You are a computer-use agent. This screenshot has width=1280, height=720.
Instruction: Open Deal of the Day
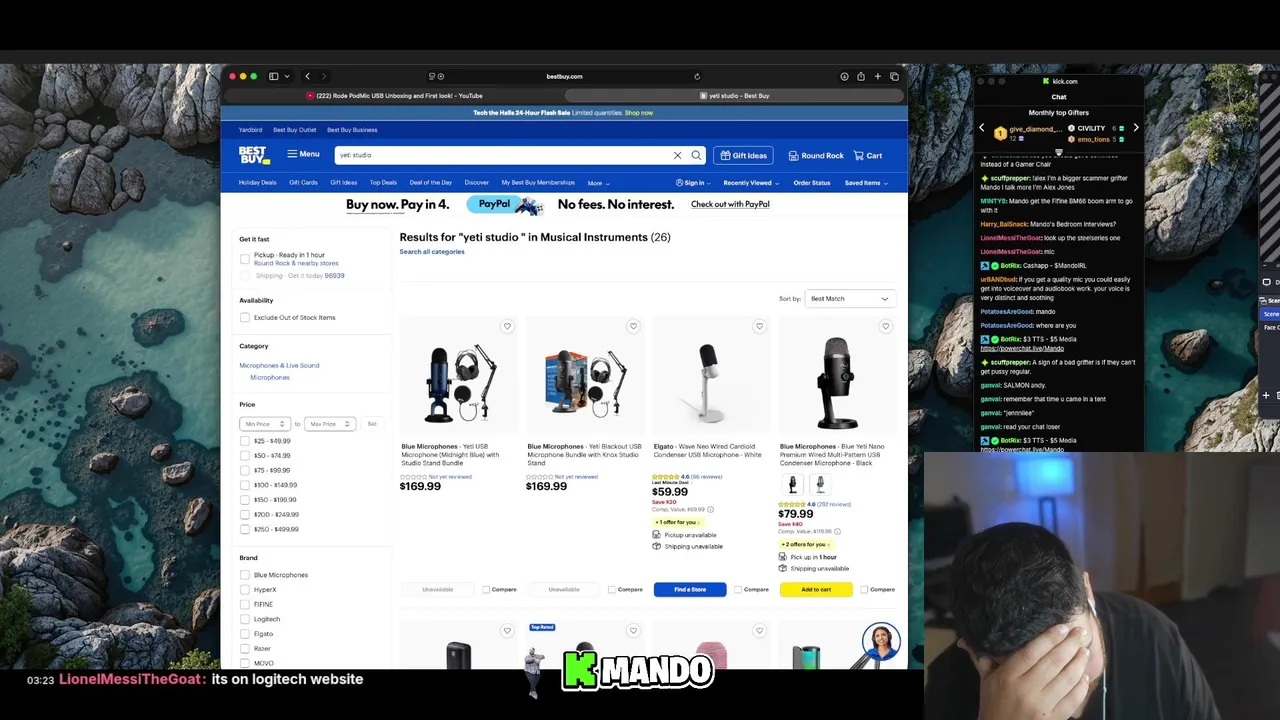tap(430, 183)
